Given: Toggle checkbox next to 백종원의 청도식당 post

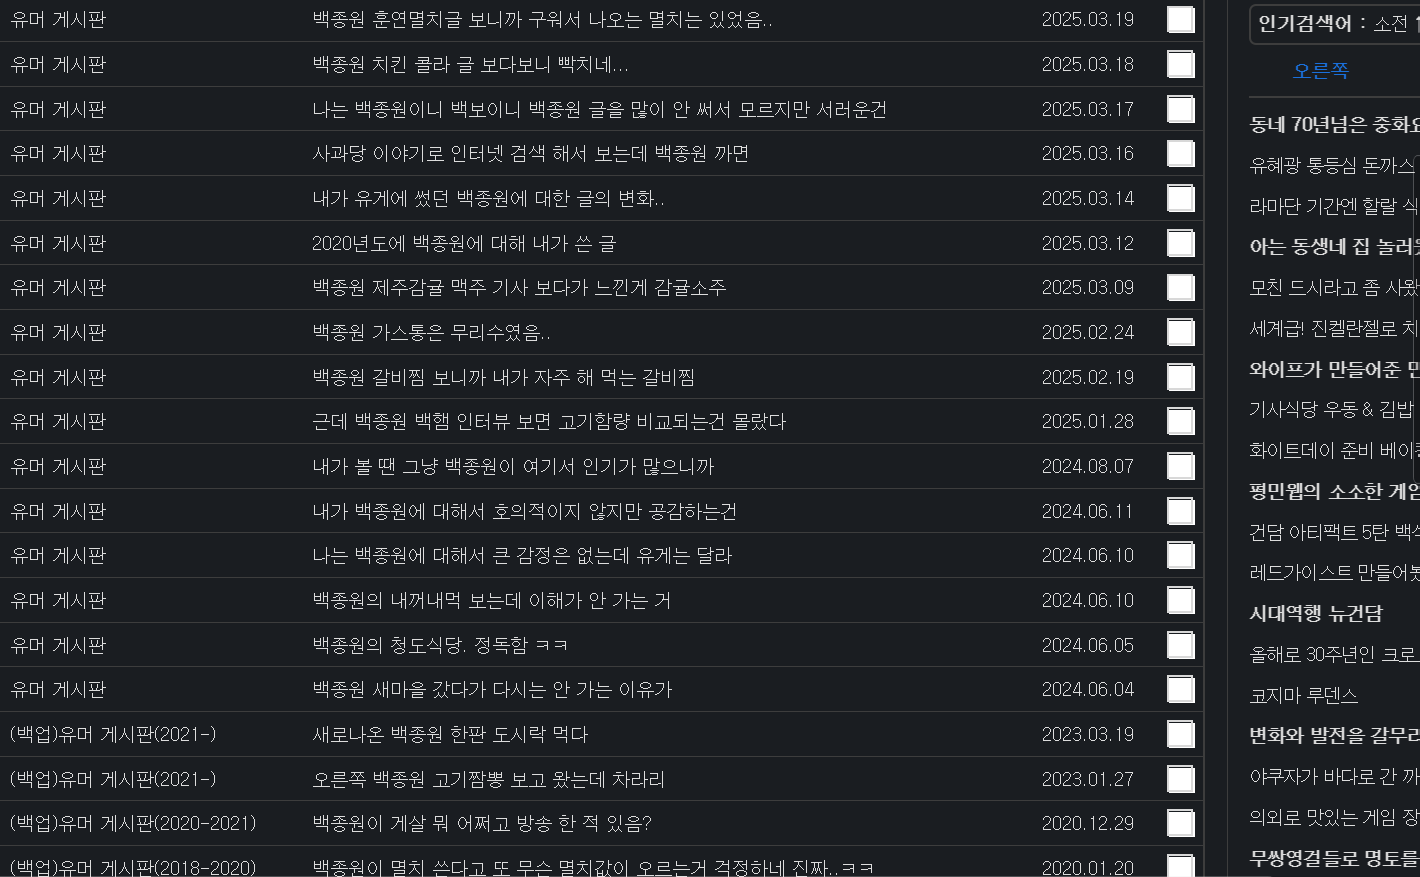Looking at the screenshot, I should [x=1180, y=645].
